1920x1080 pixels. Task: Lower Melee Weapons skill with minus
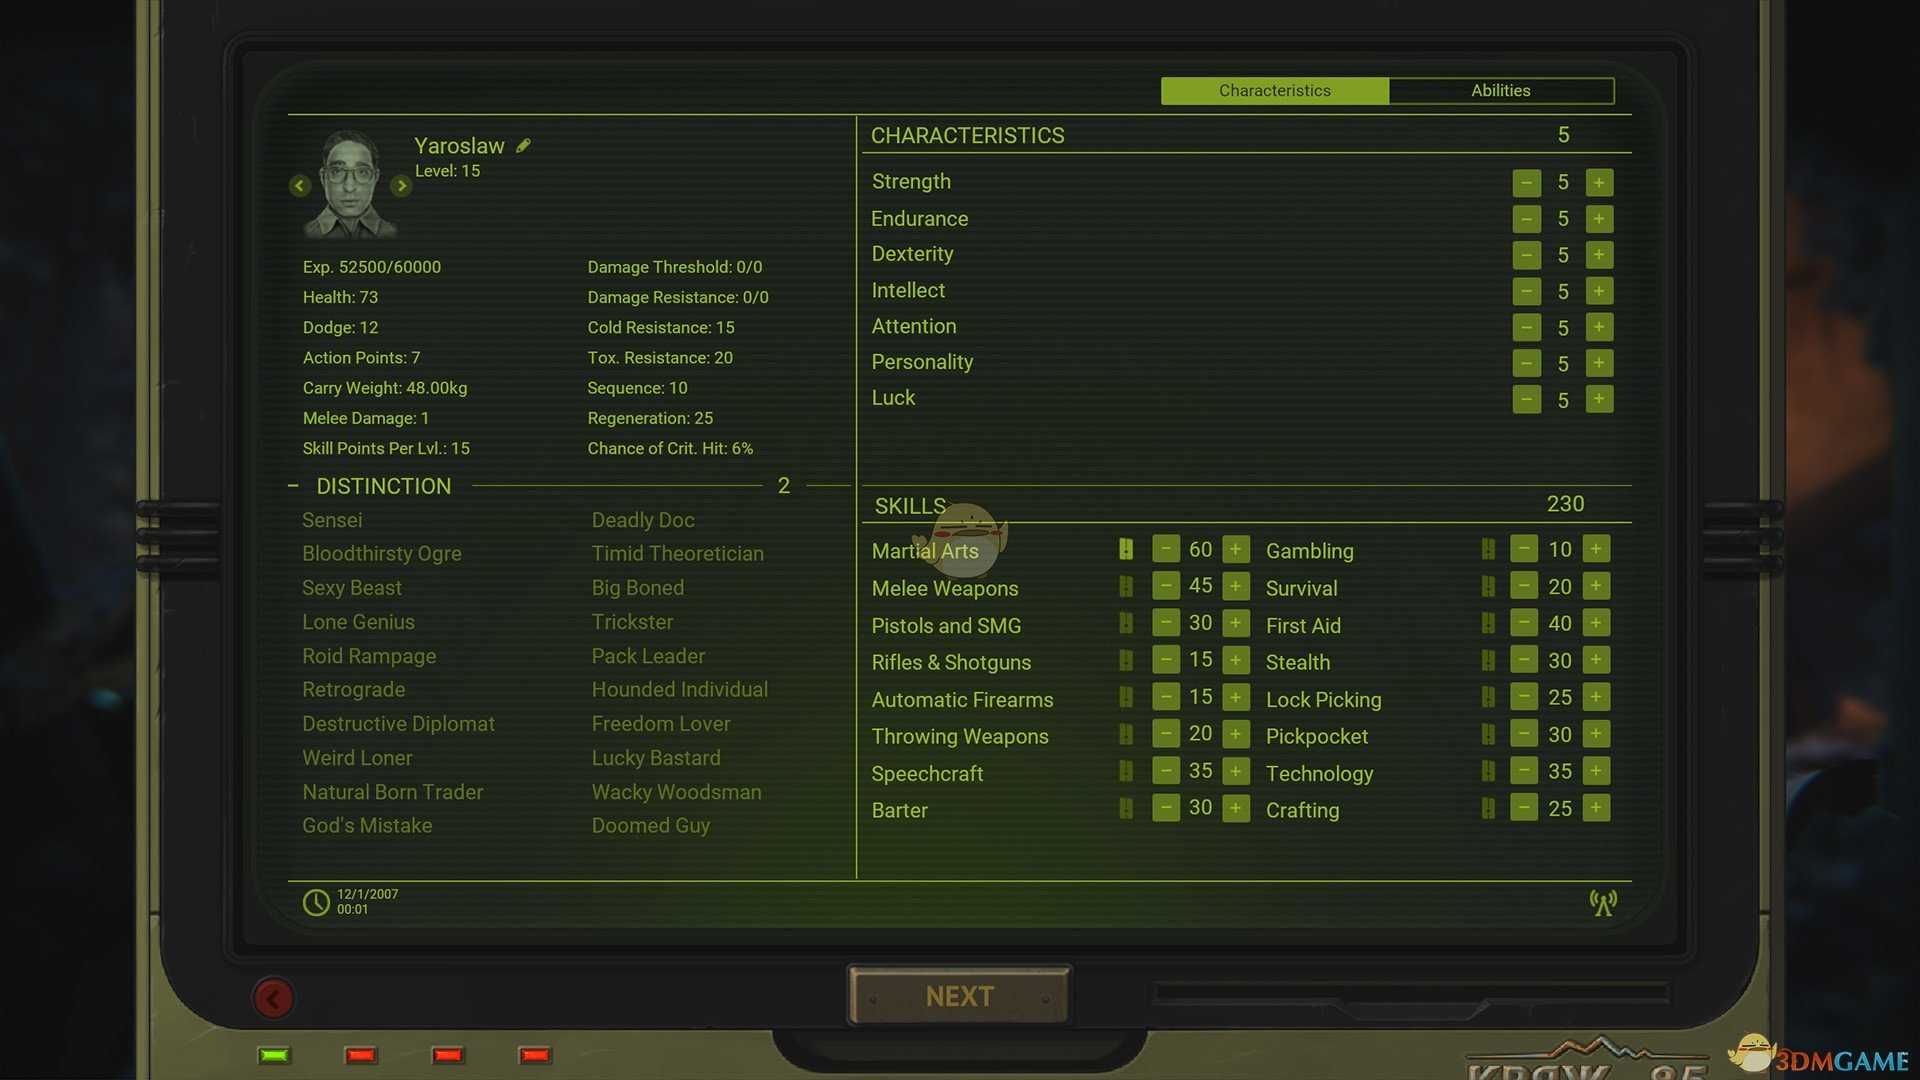coord(1166,586)
